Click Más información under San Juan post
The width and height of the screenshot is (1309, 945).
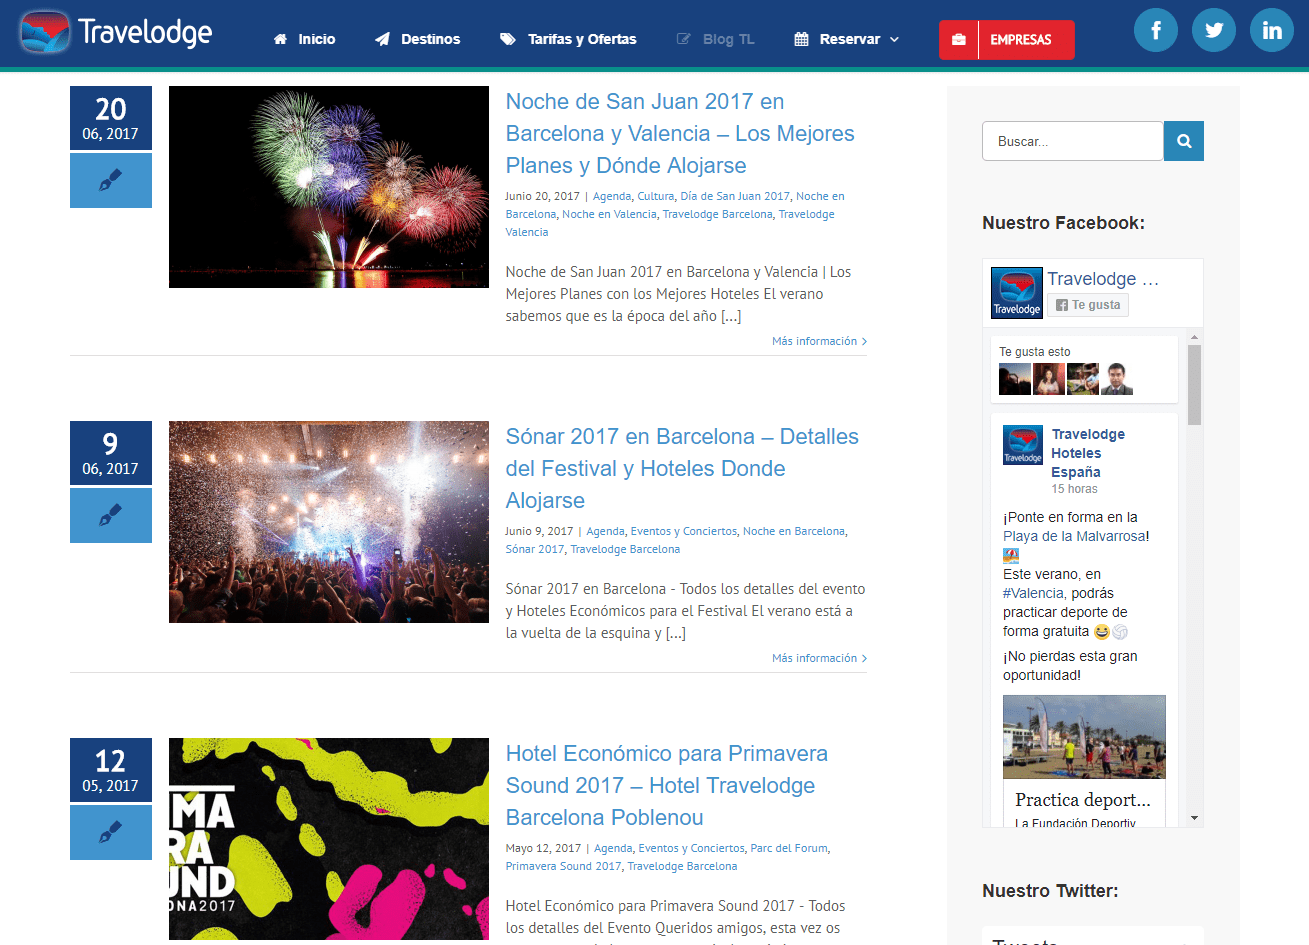coord(819,341)
